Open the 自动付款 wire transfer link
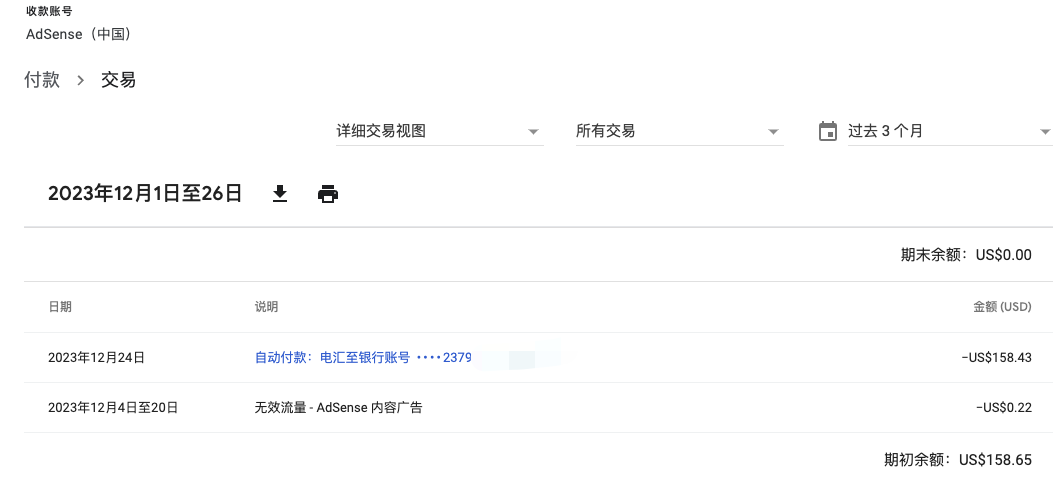This screenshot has width=1053, height=488. (x=363, y=358)
